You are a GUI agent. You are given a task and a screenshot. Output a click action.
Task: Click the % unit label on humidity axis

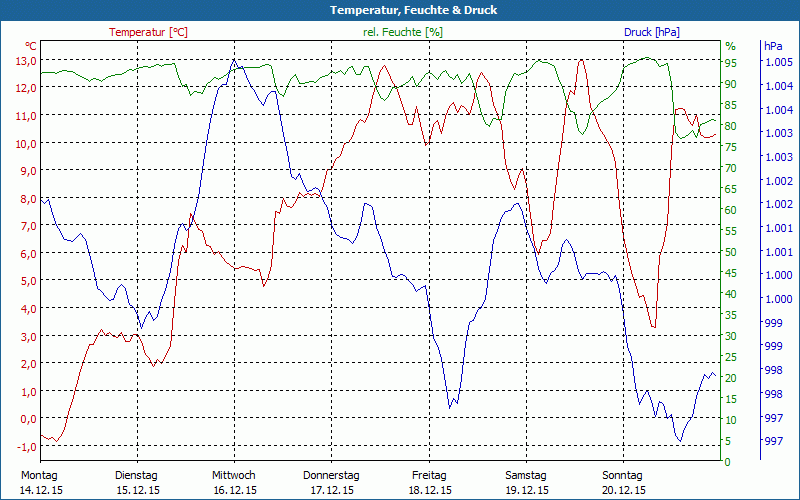pyautogui.click(x=730, y=46)
